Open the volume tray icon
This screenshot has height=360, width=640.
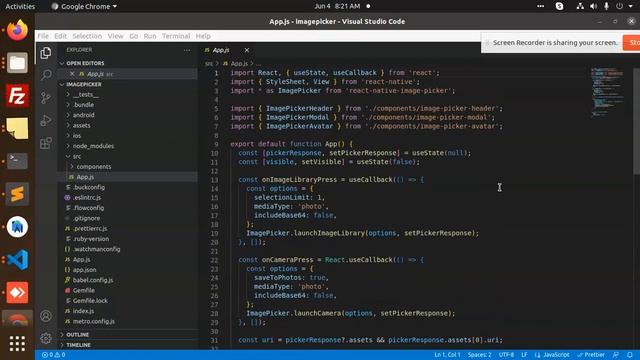[593, 6]
